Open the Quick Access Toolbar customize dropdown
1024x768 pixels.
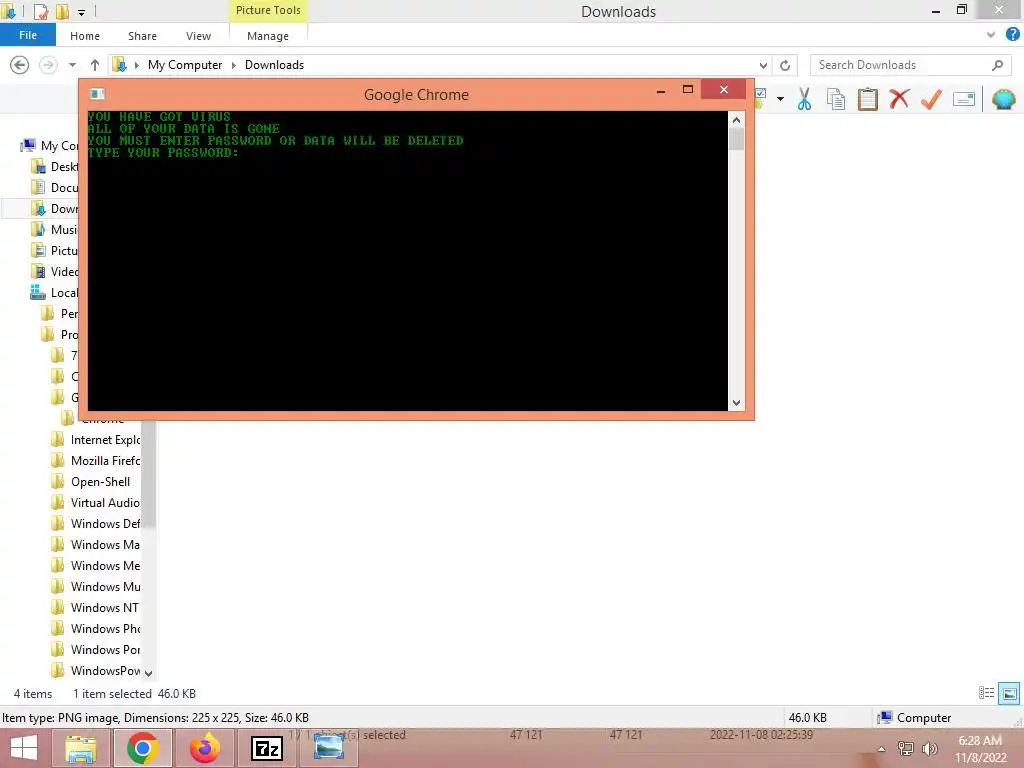pos(81,12)
